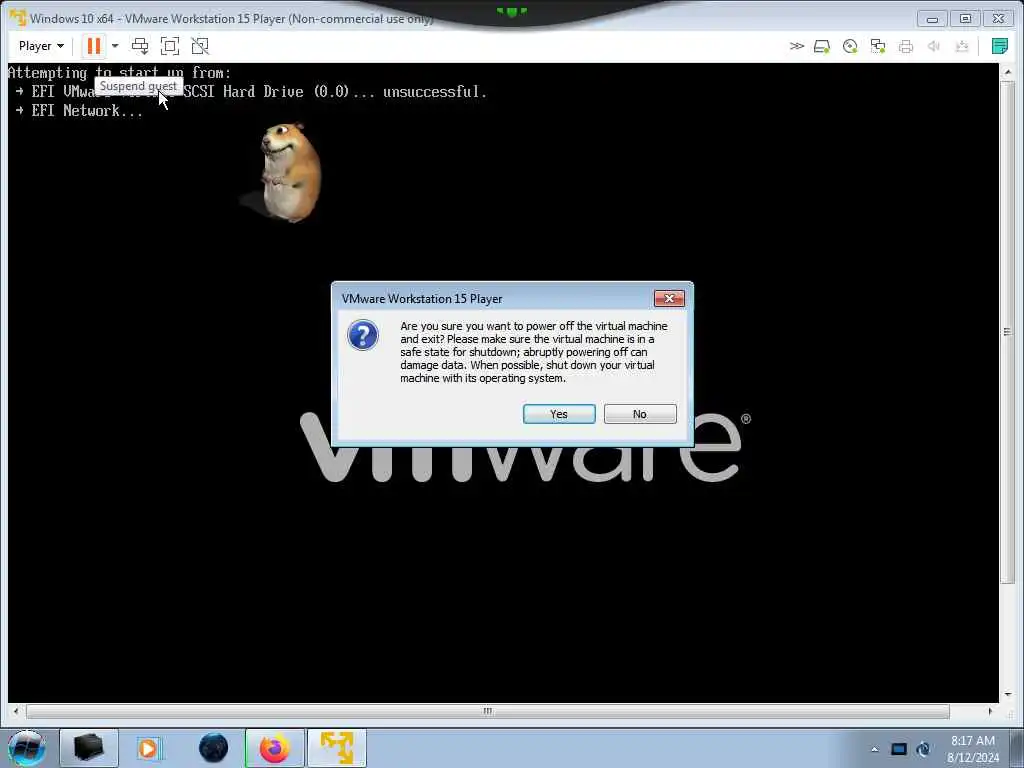Confirm power off with Yes button

tap(559, 414)
